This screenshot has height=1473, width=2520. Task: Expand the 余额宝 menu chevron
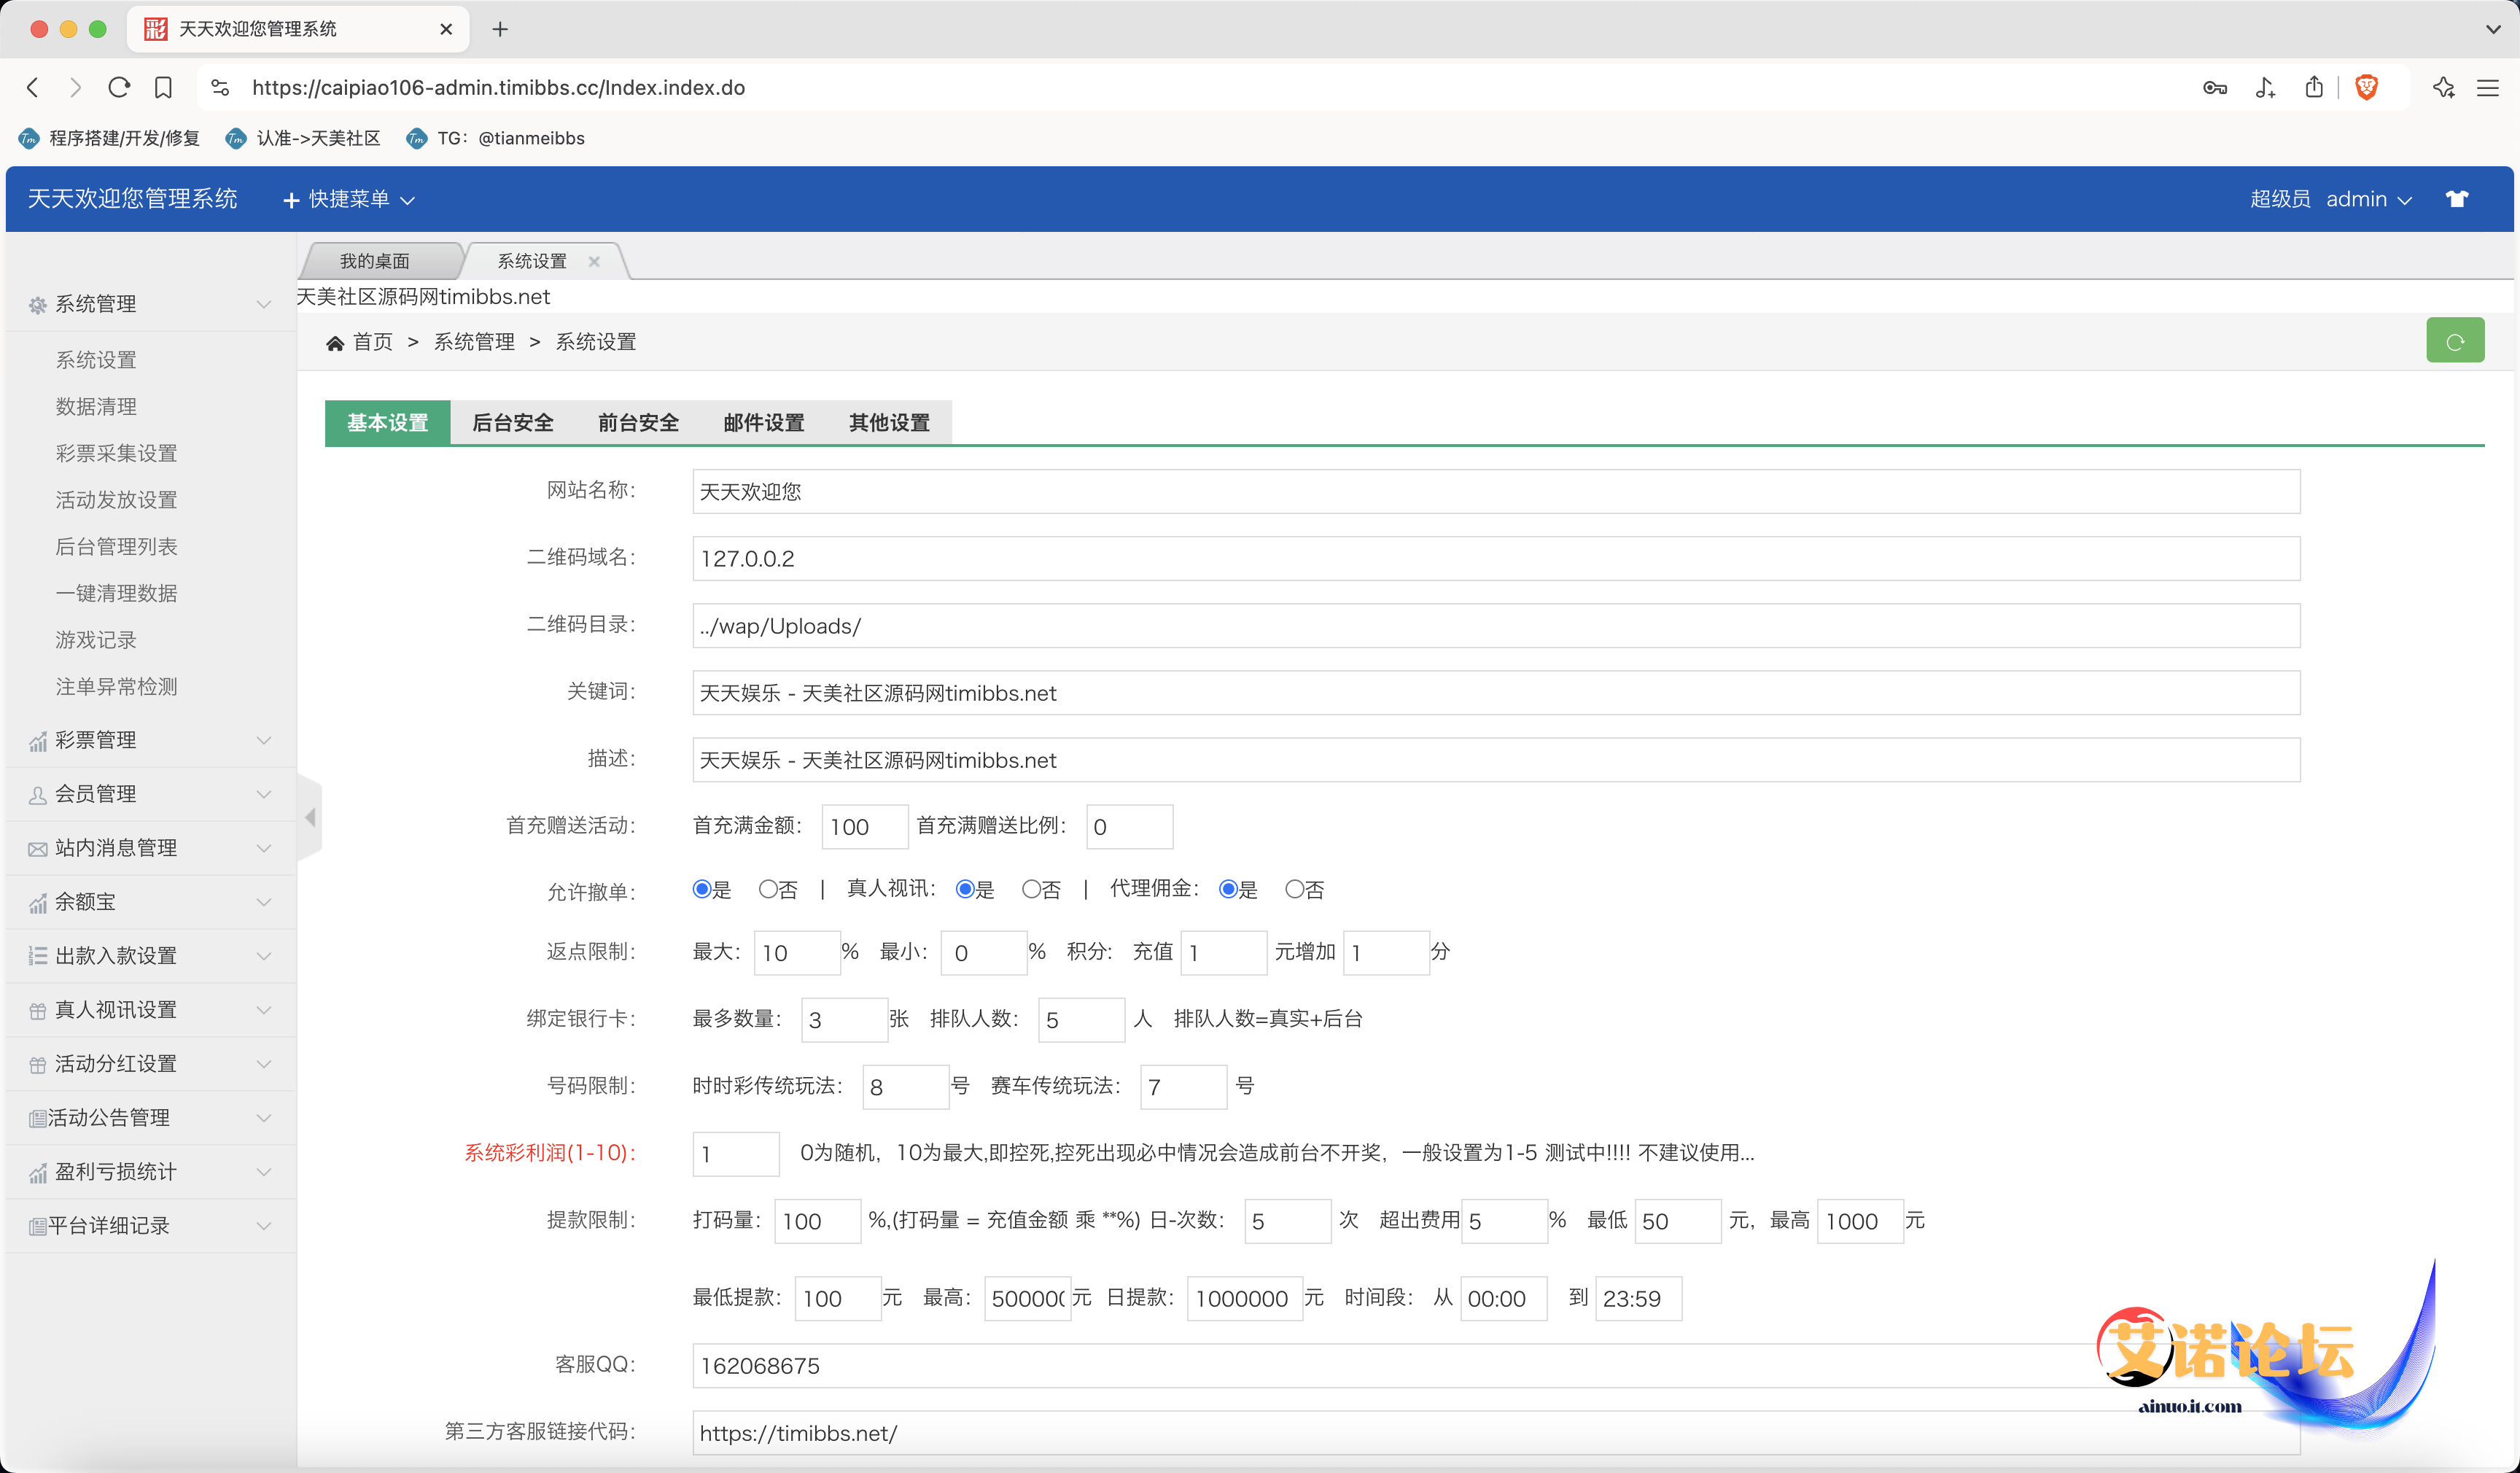[x=264, y=902]
